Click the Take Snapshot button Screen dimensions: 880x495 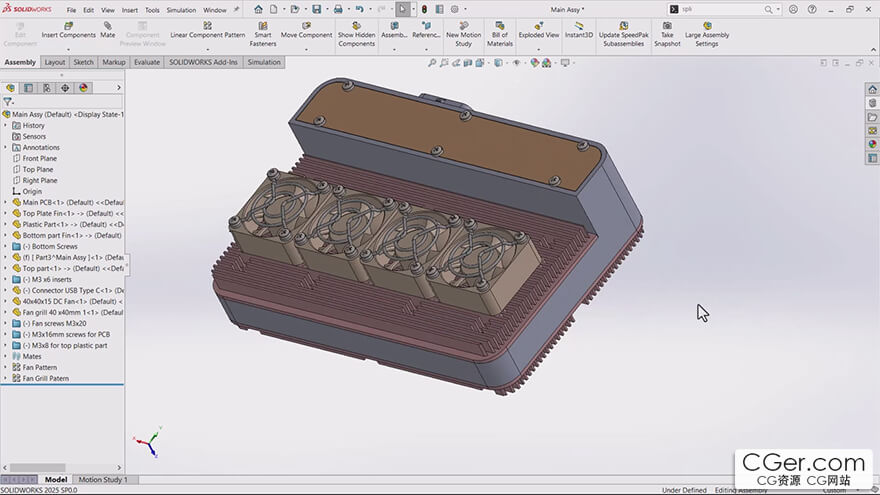[x=667, y=27]
